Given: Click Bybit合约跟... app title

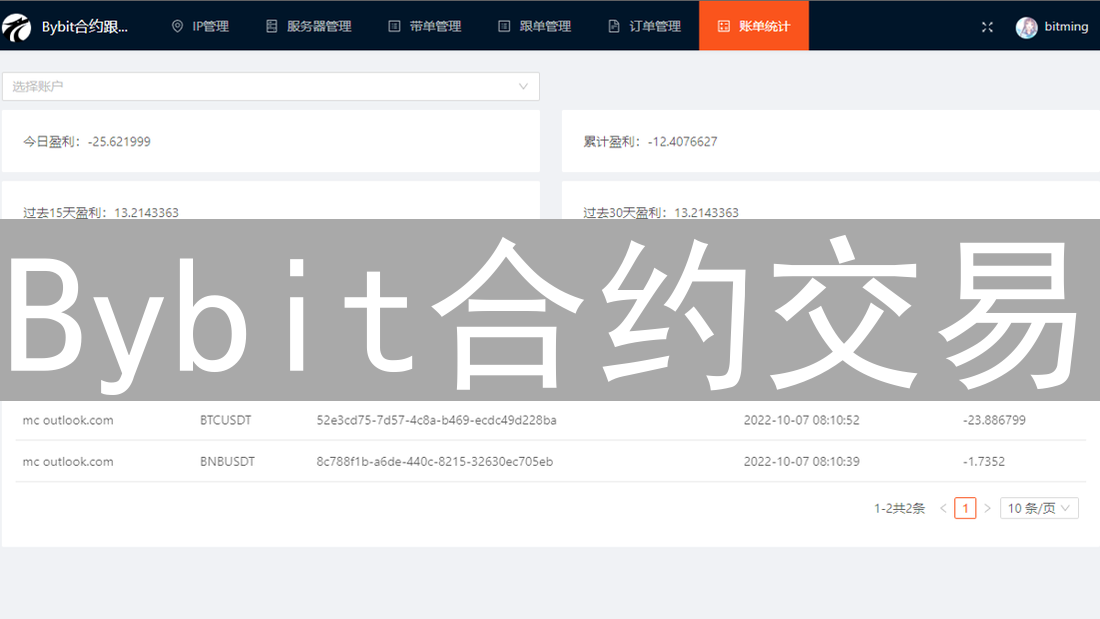Looking at the screenshot, I should tap(85, 27).
